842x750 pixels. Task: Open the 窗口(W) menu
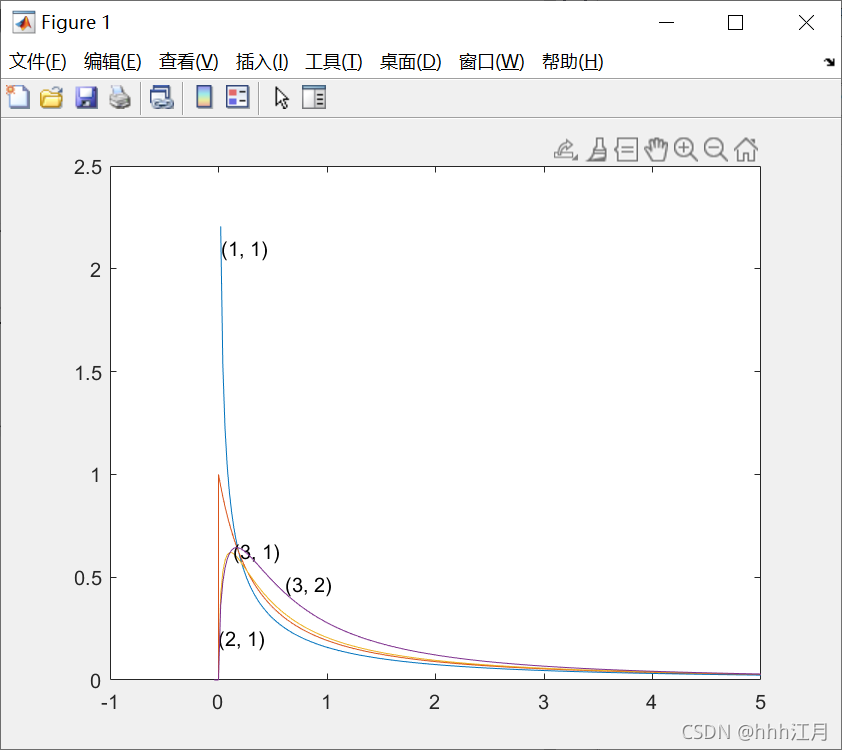(x=491, y=62)
